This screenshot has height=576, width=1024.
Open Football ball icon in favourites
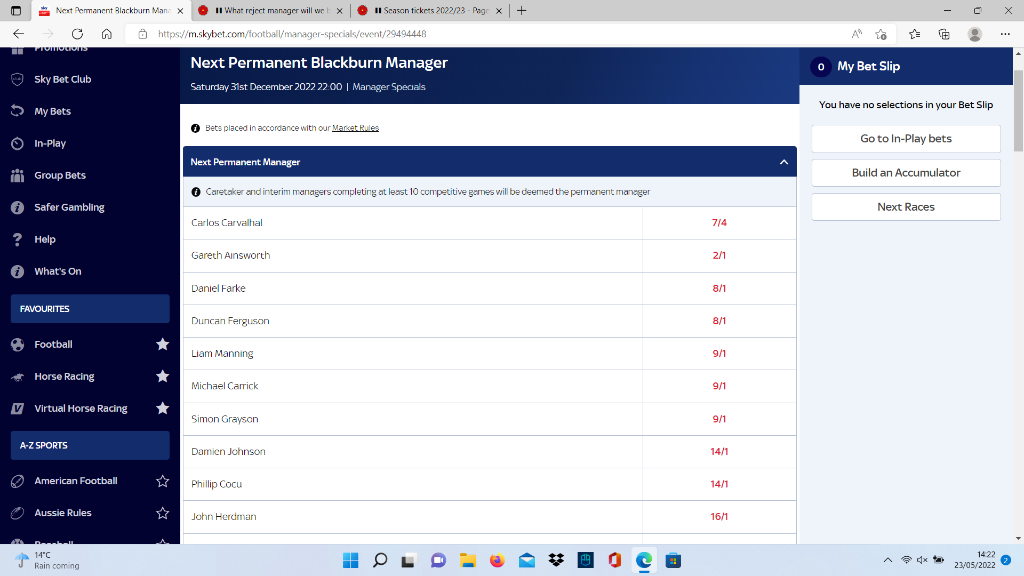pyautogui.click(x=18, y=344)
